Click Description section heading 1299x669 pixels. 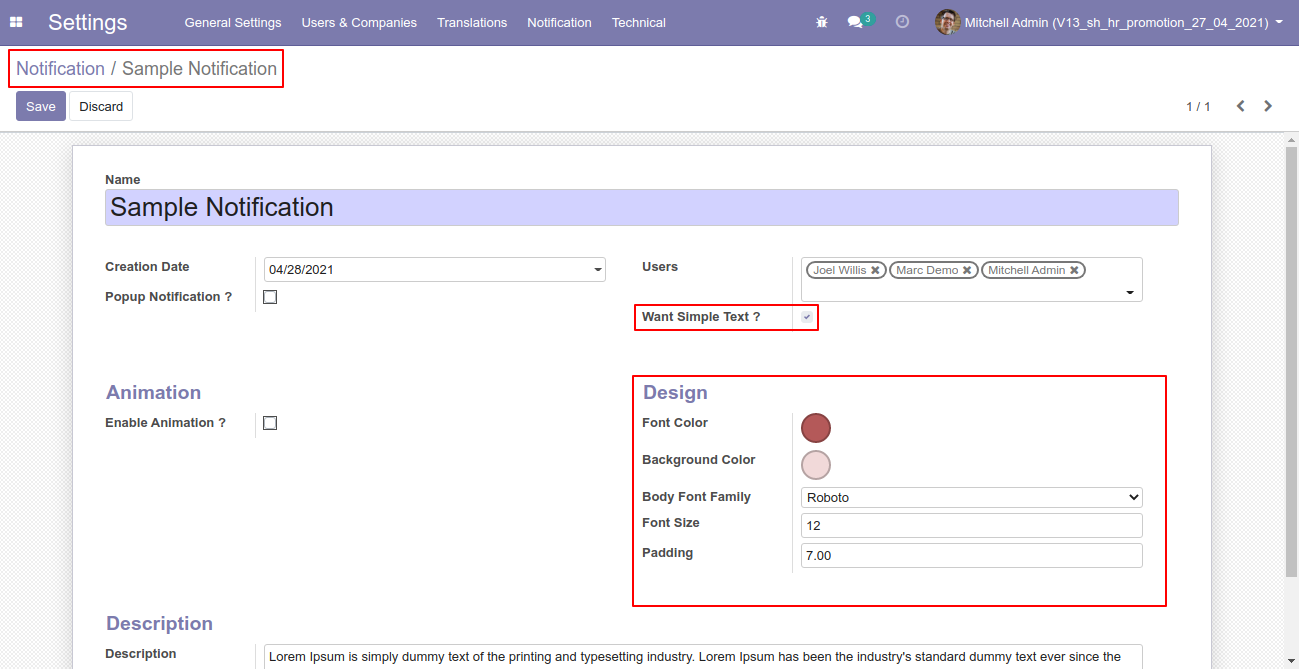(159, 624)
